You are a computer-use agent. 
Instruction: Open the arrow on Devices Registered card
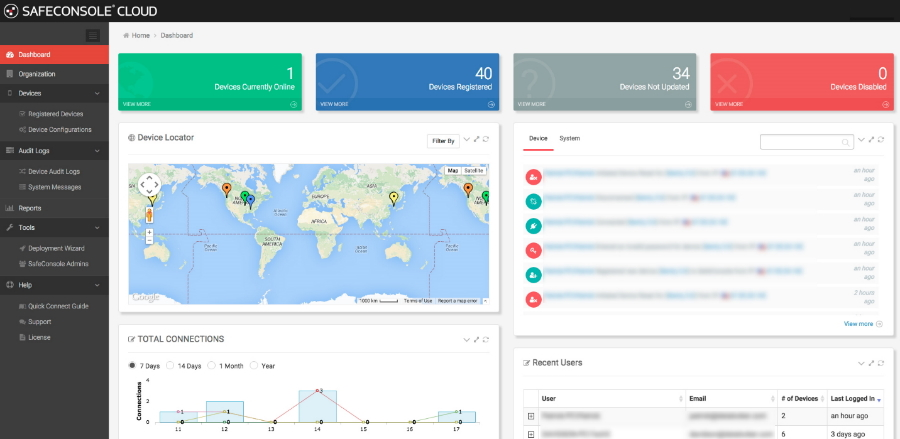491,104
